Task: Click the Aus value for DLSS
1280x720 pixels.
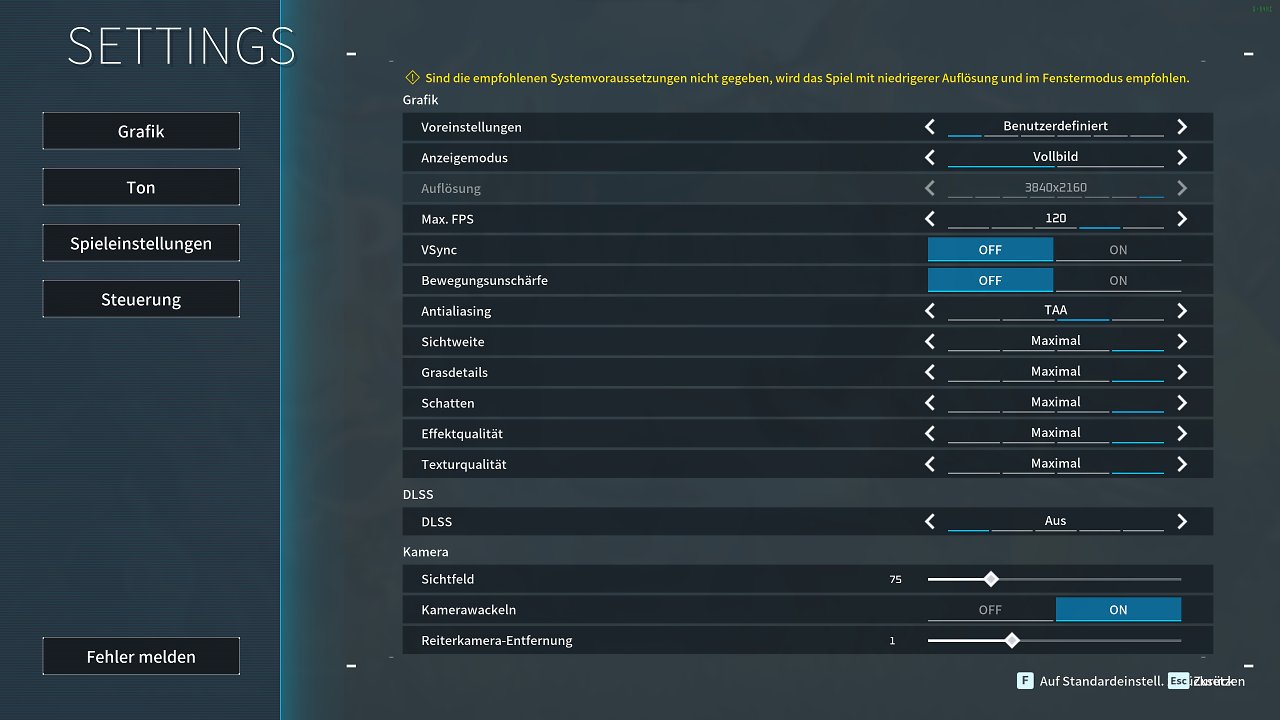Action: click(1056, 521)
